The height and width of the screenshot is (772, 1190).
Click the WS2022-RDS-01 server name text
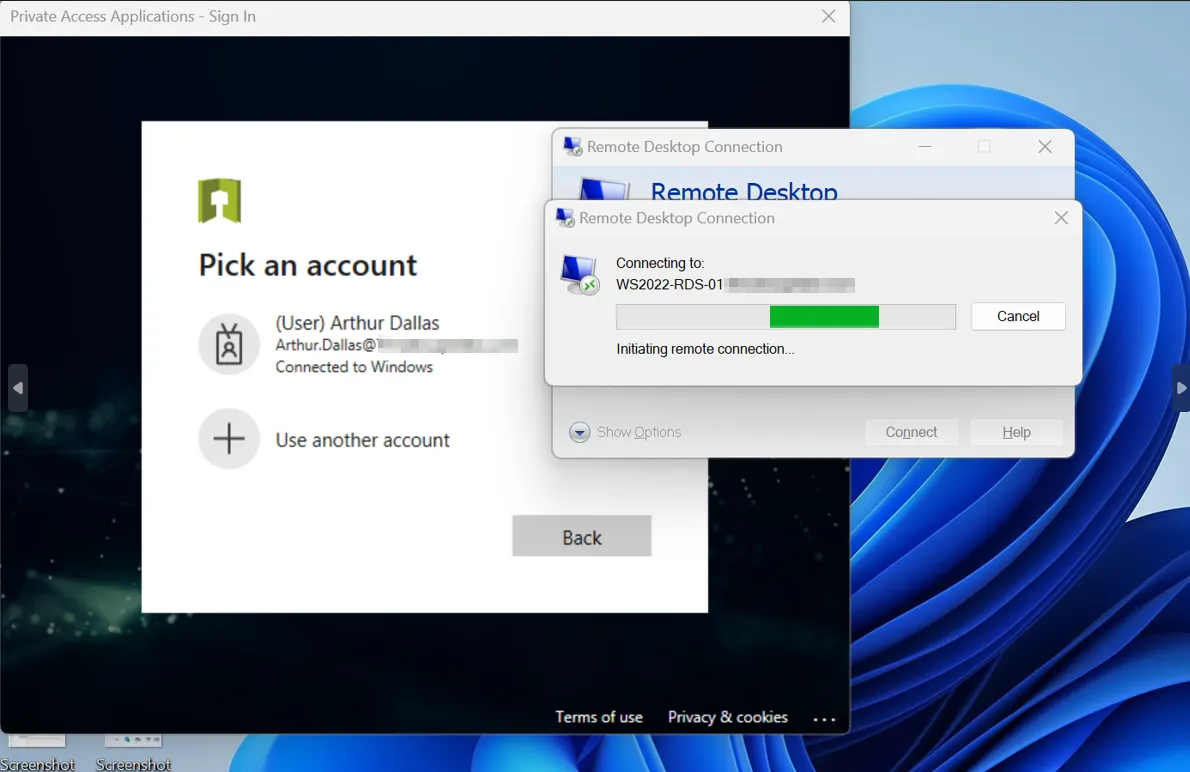[669, 285]
